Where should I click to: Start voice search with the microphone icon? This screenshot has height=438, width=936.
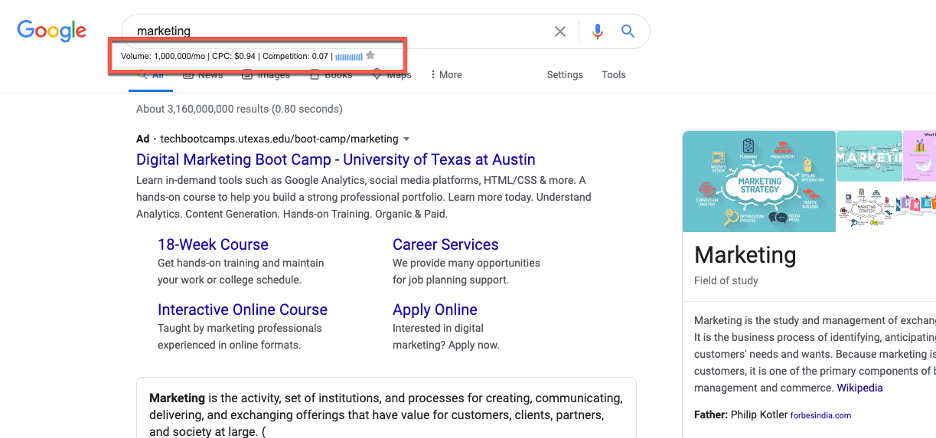pyautogui.click(x=598, y=32)
